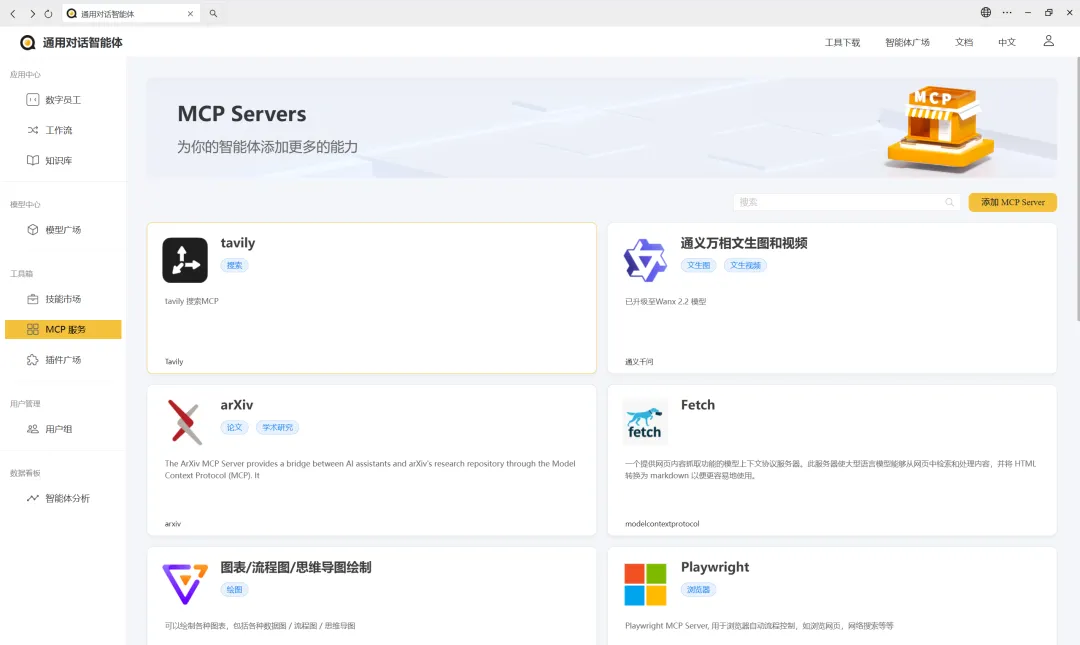Click the '通义千问' author text
Image resolution: width=1080 pixels, height=645 pixels.
(x=639, y=361)
